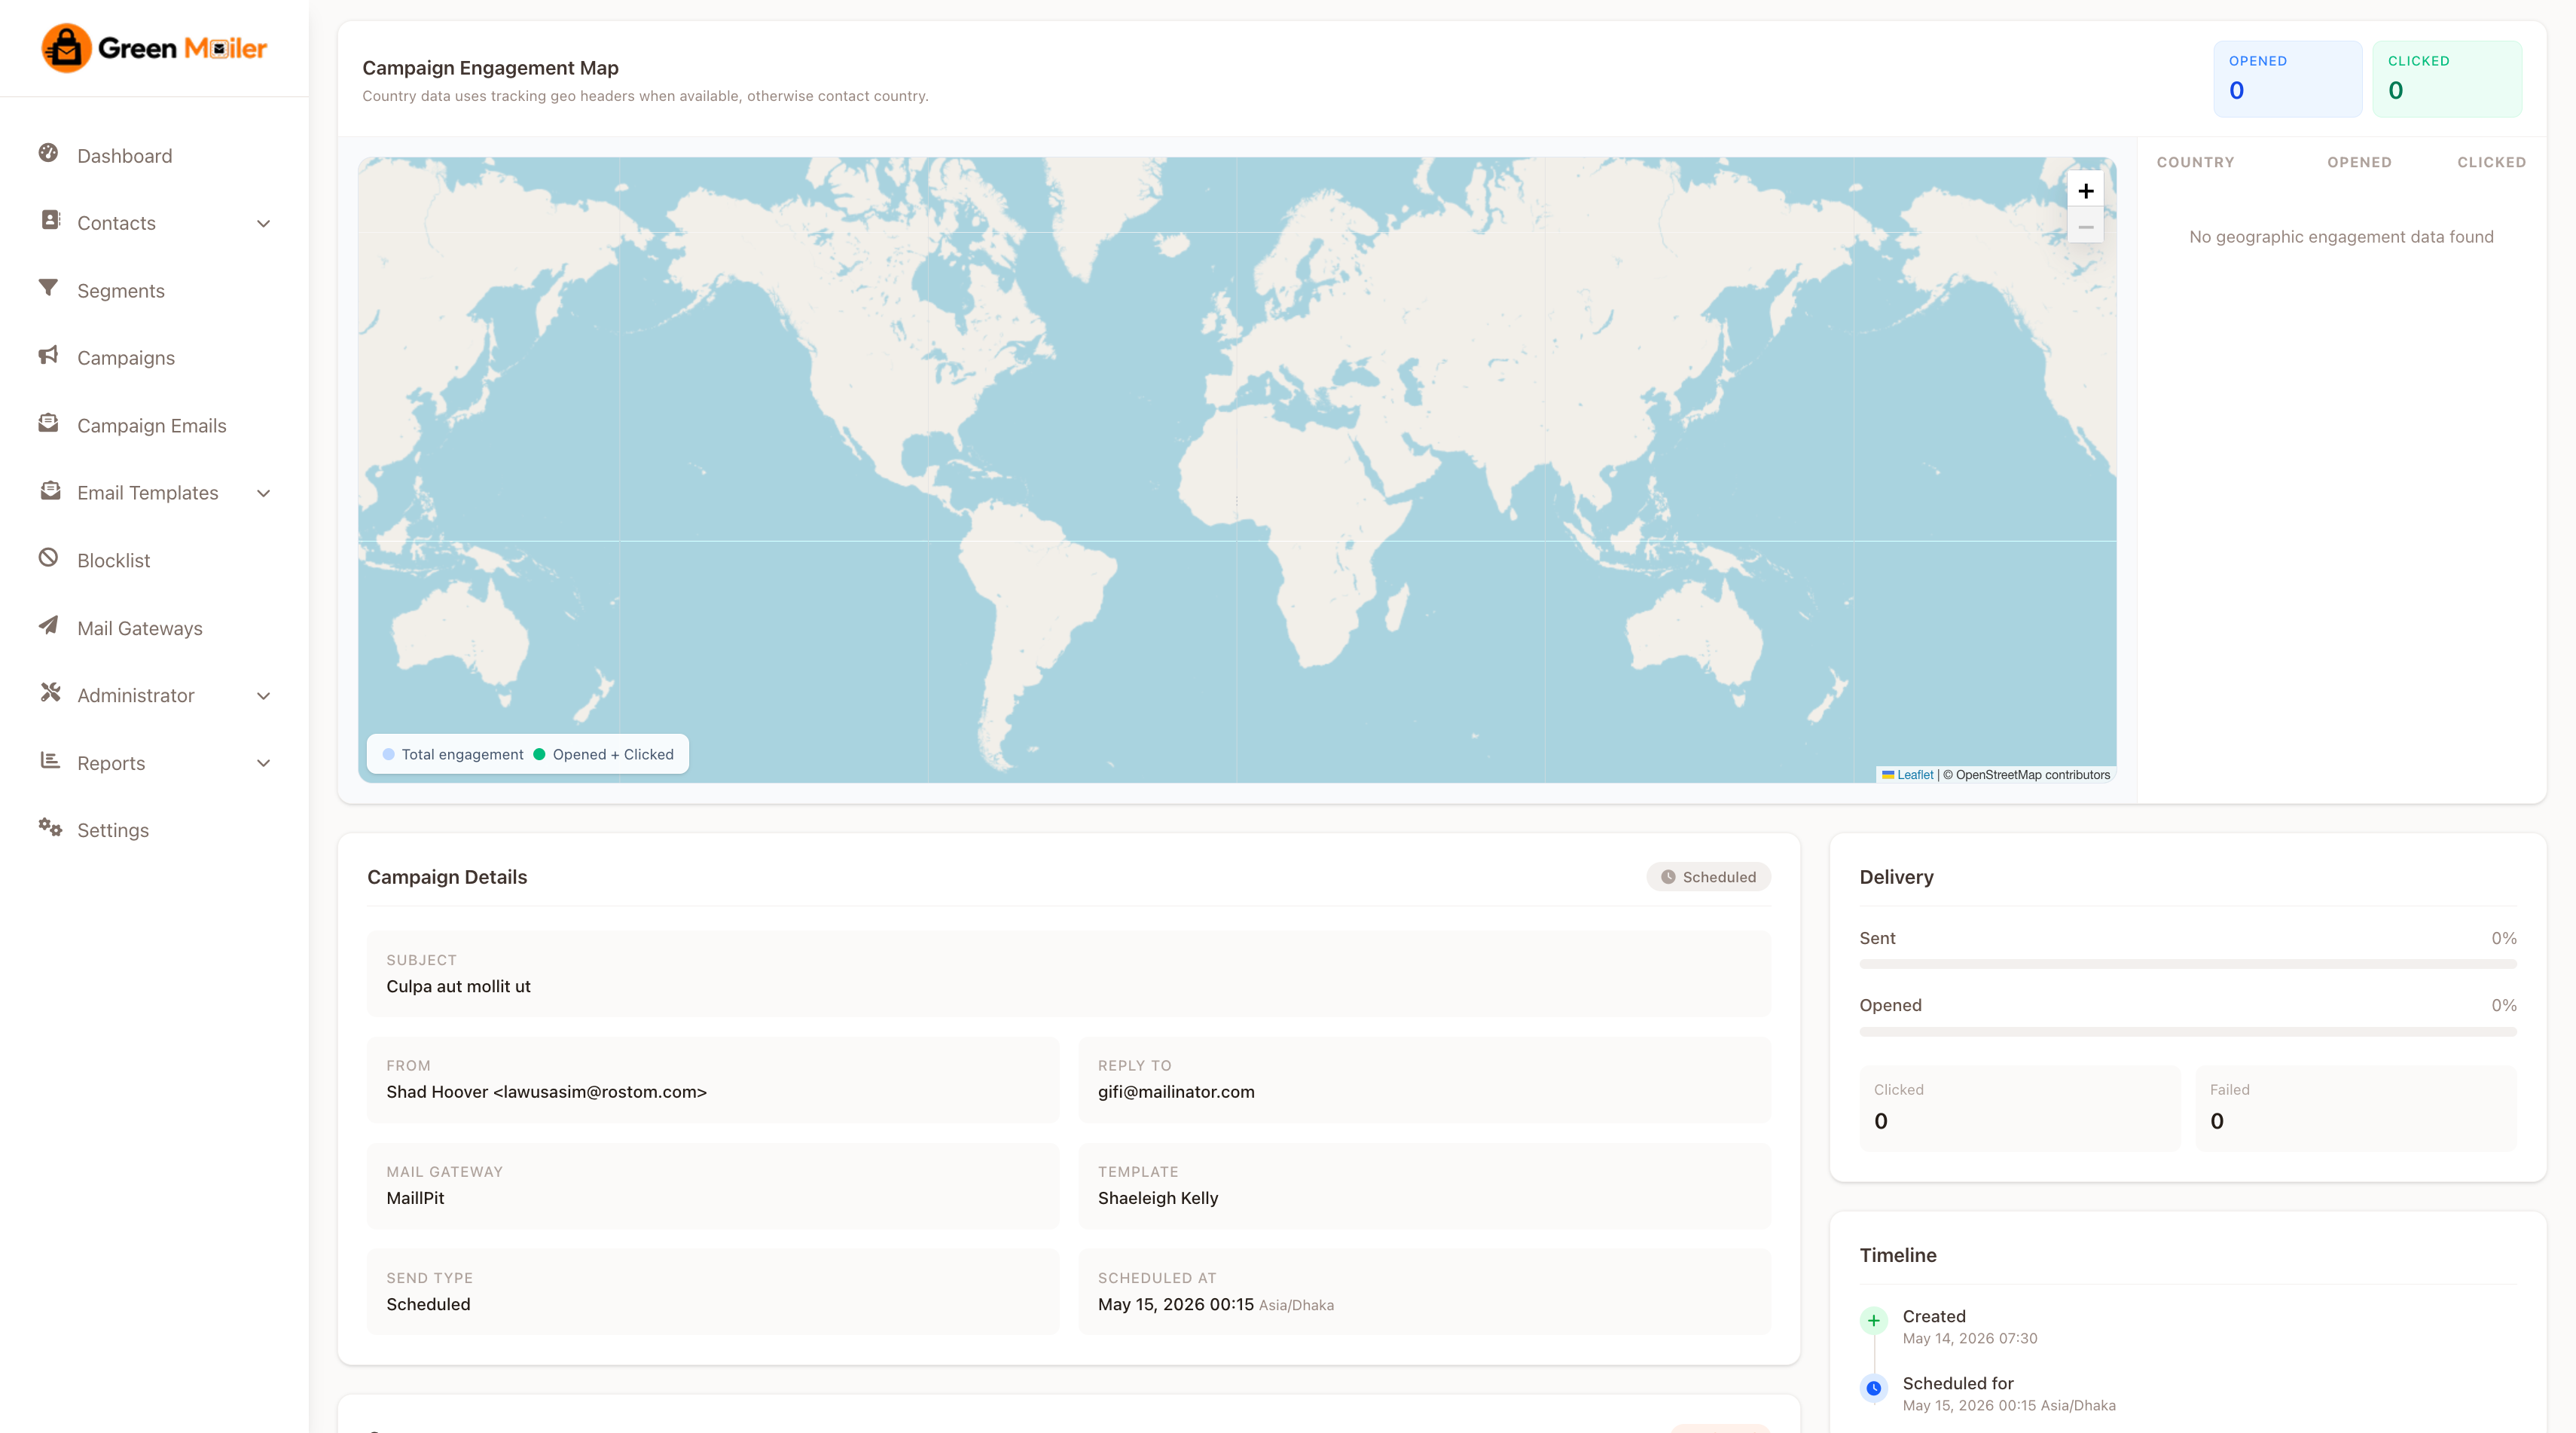Click sender 'Shad Hoover <lawusasim@rostom.com>'
The width and height of the screenshot is (2576, 1433).
pos(546,1092)
